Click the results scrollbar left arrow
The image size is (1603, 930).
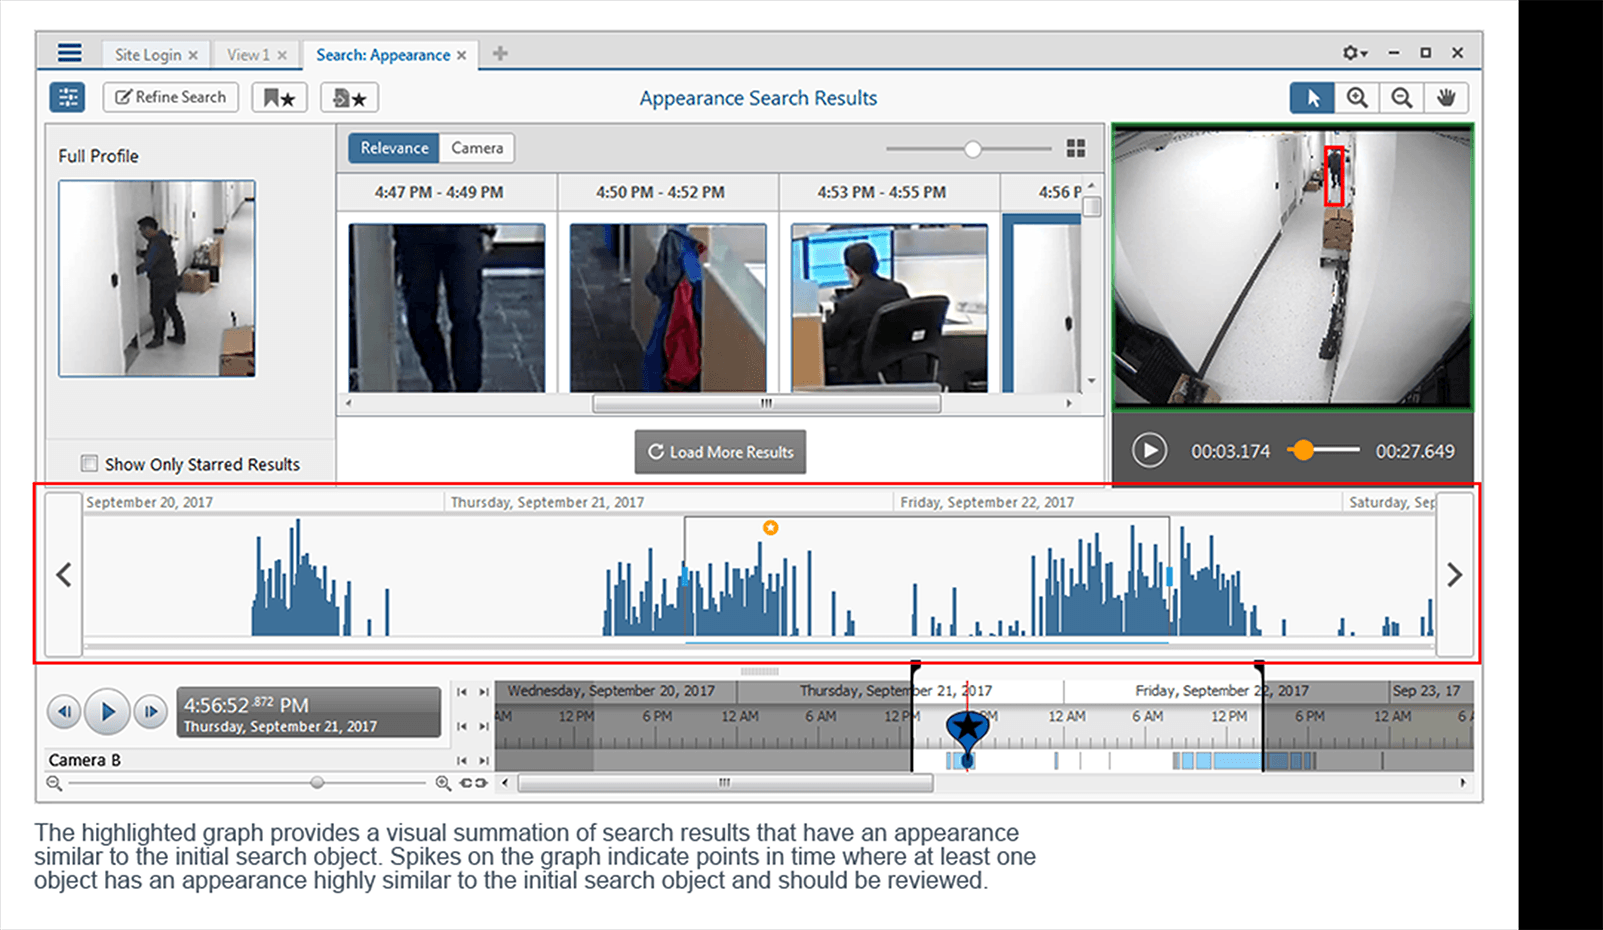tap(348, 404)
